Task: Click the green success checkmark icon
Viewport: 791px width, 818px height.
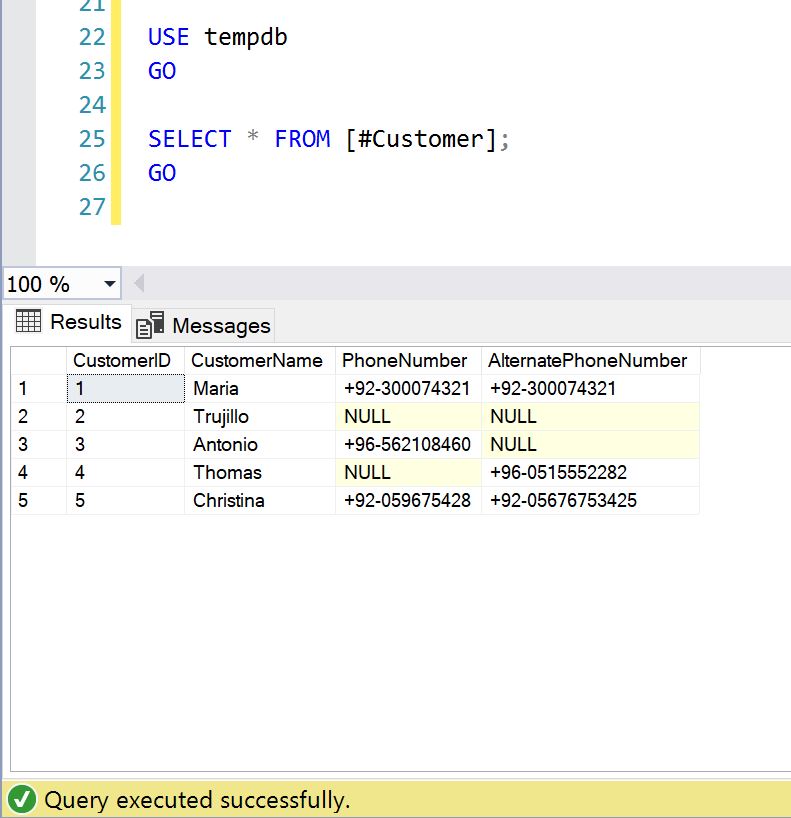Action: pos(21,800)
